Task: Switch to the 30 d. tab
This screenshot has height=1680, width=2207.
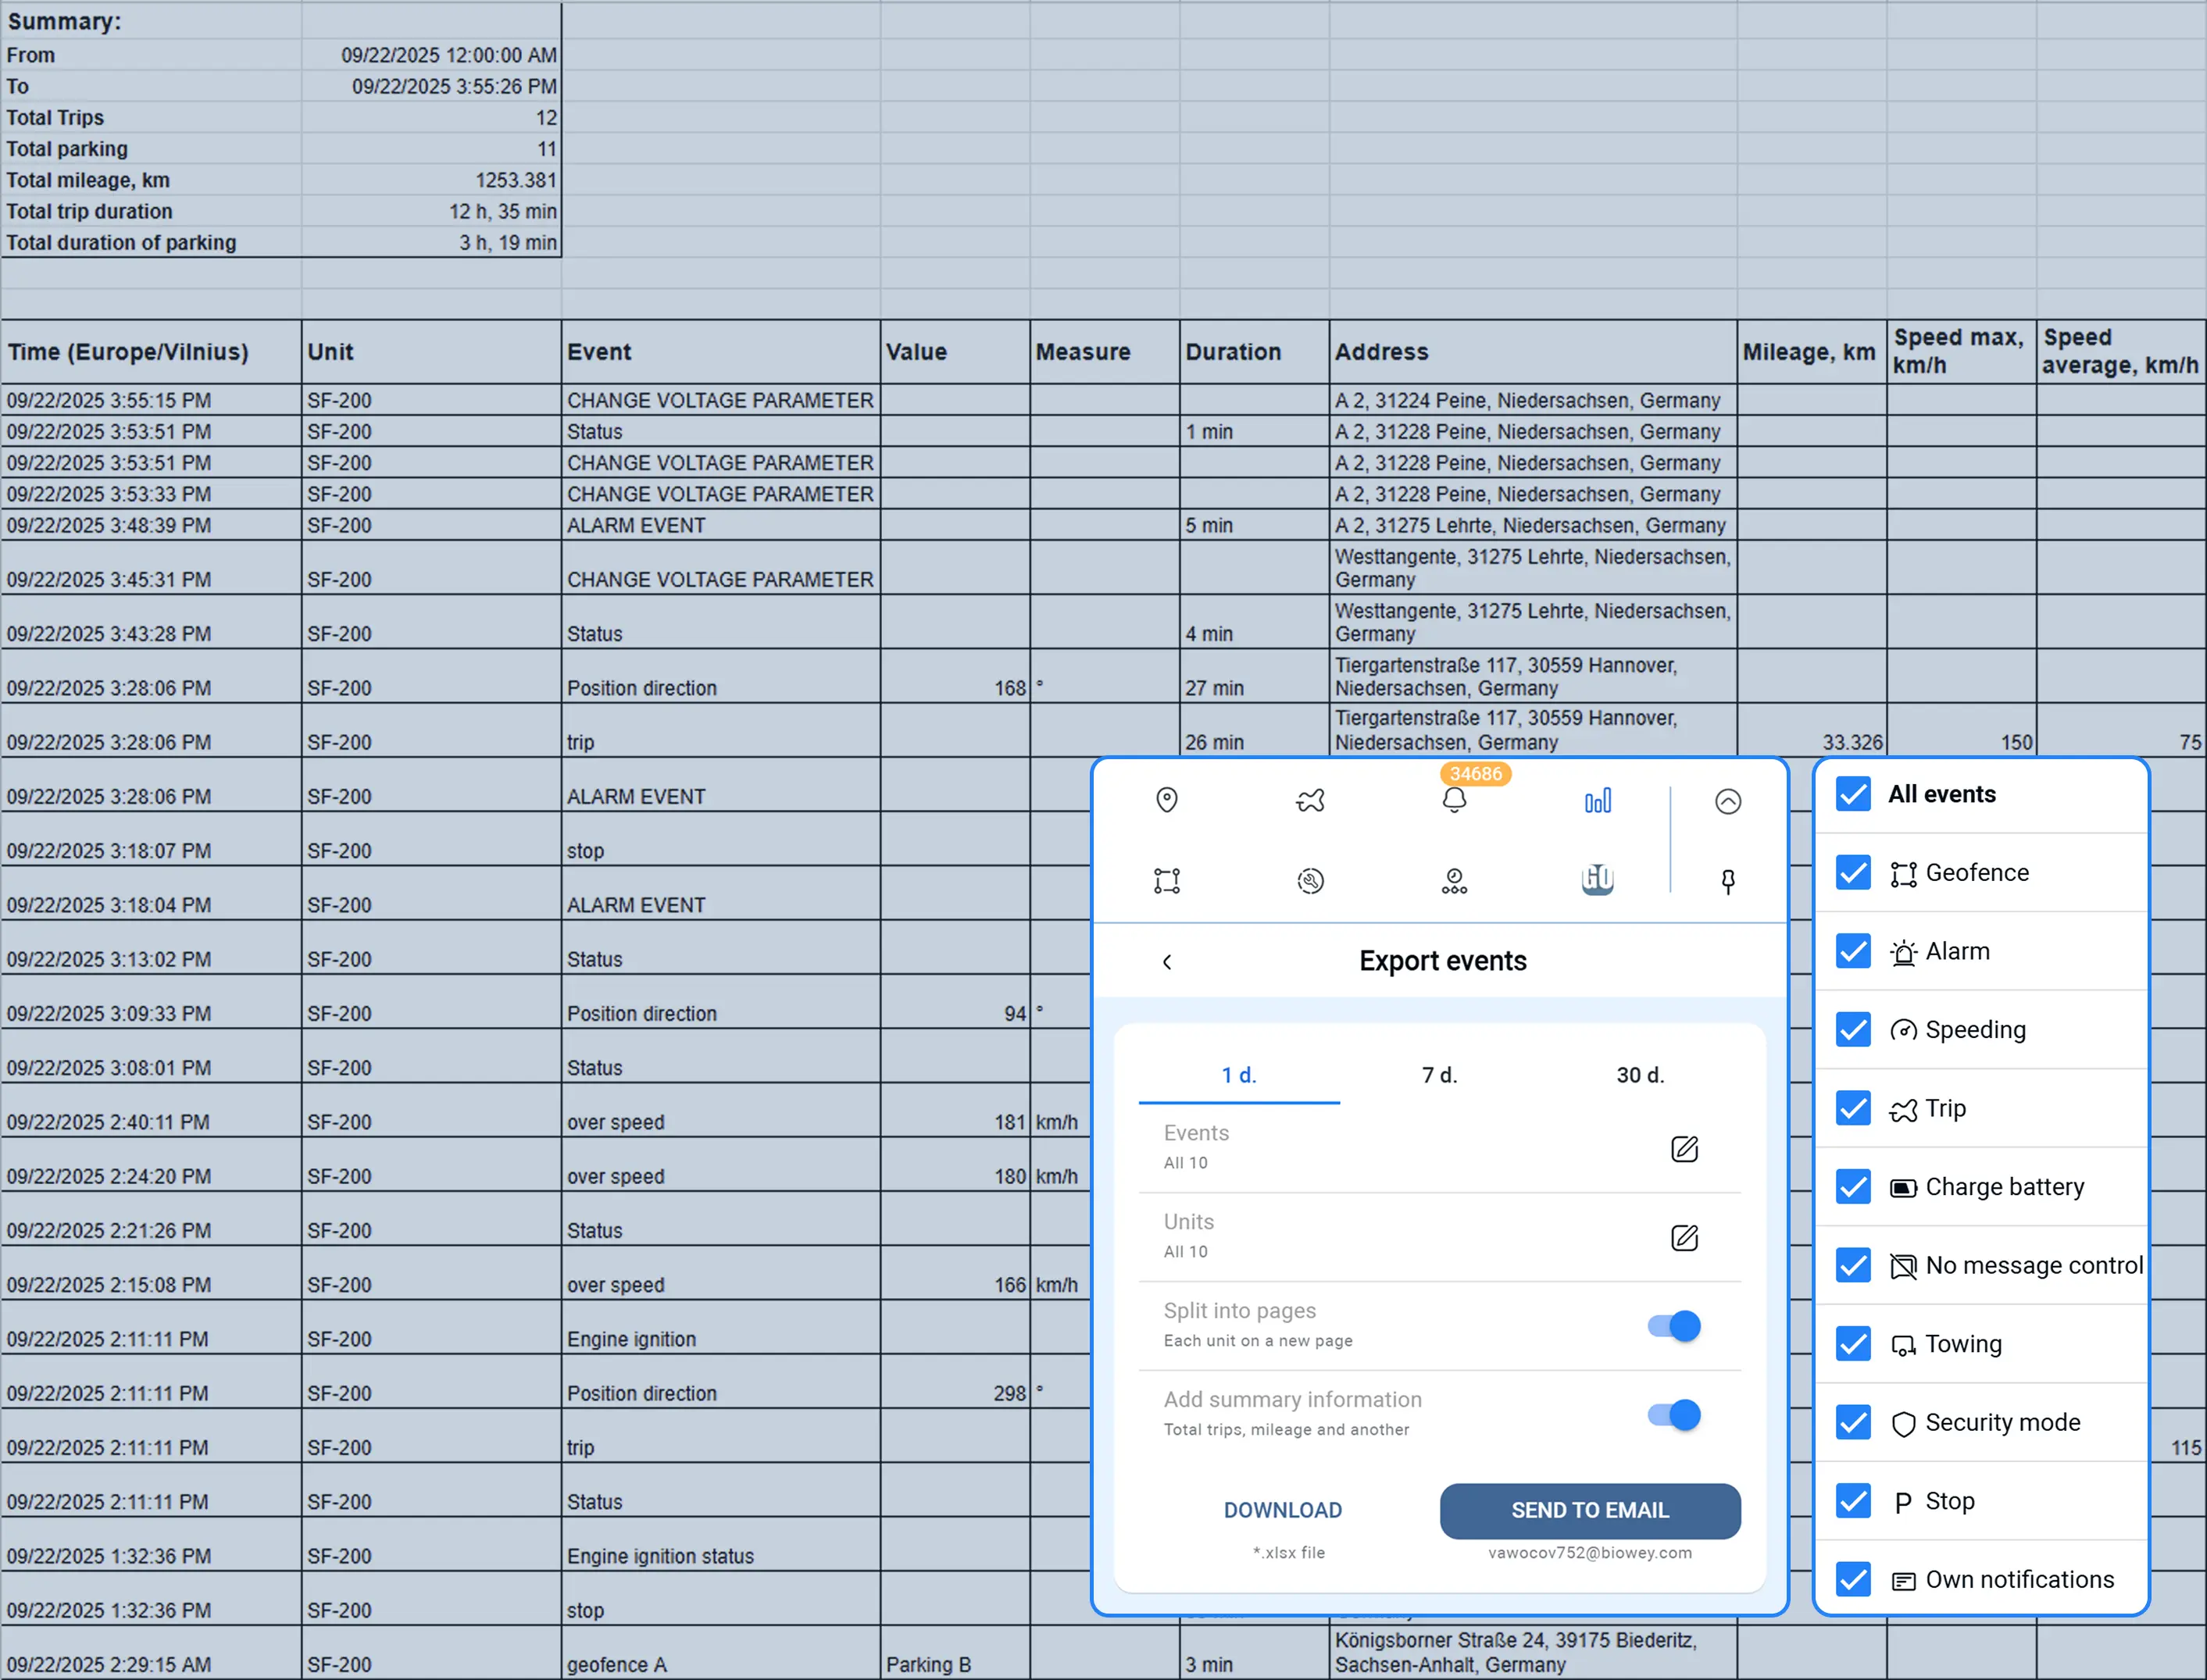Action: point(1639,1075)
